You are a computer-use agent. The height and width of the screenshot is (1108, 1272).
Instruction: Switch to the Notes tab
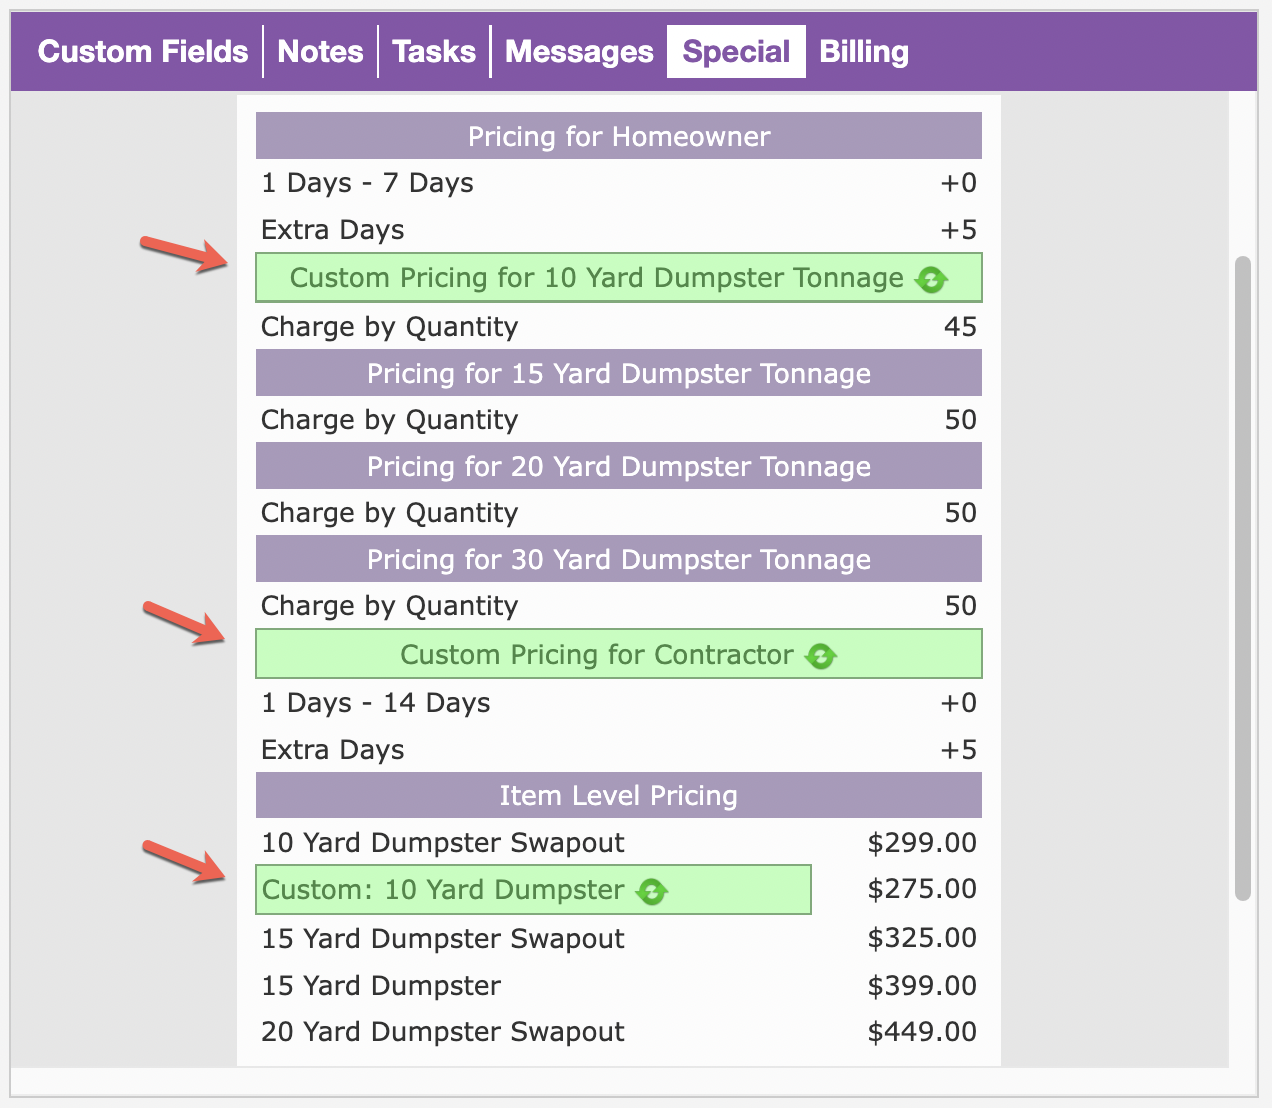[x=320, y=52]
